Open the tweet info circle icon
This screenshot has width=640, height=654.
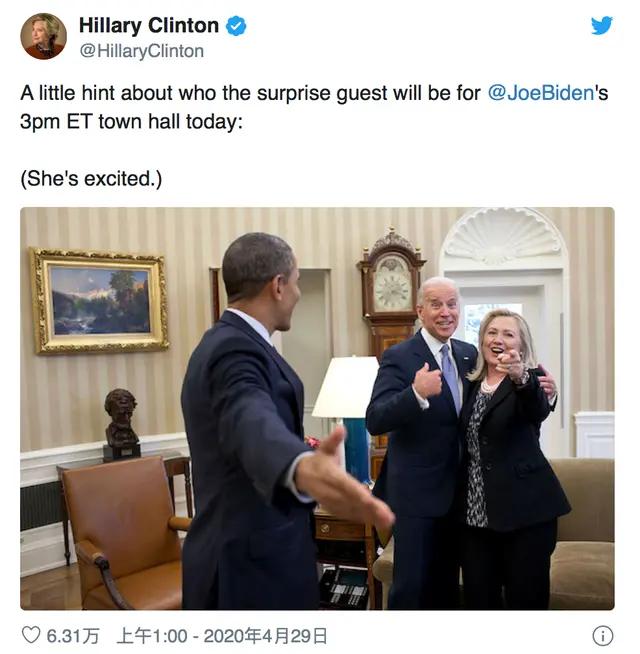[x=603, y=636]
